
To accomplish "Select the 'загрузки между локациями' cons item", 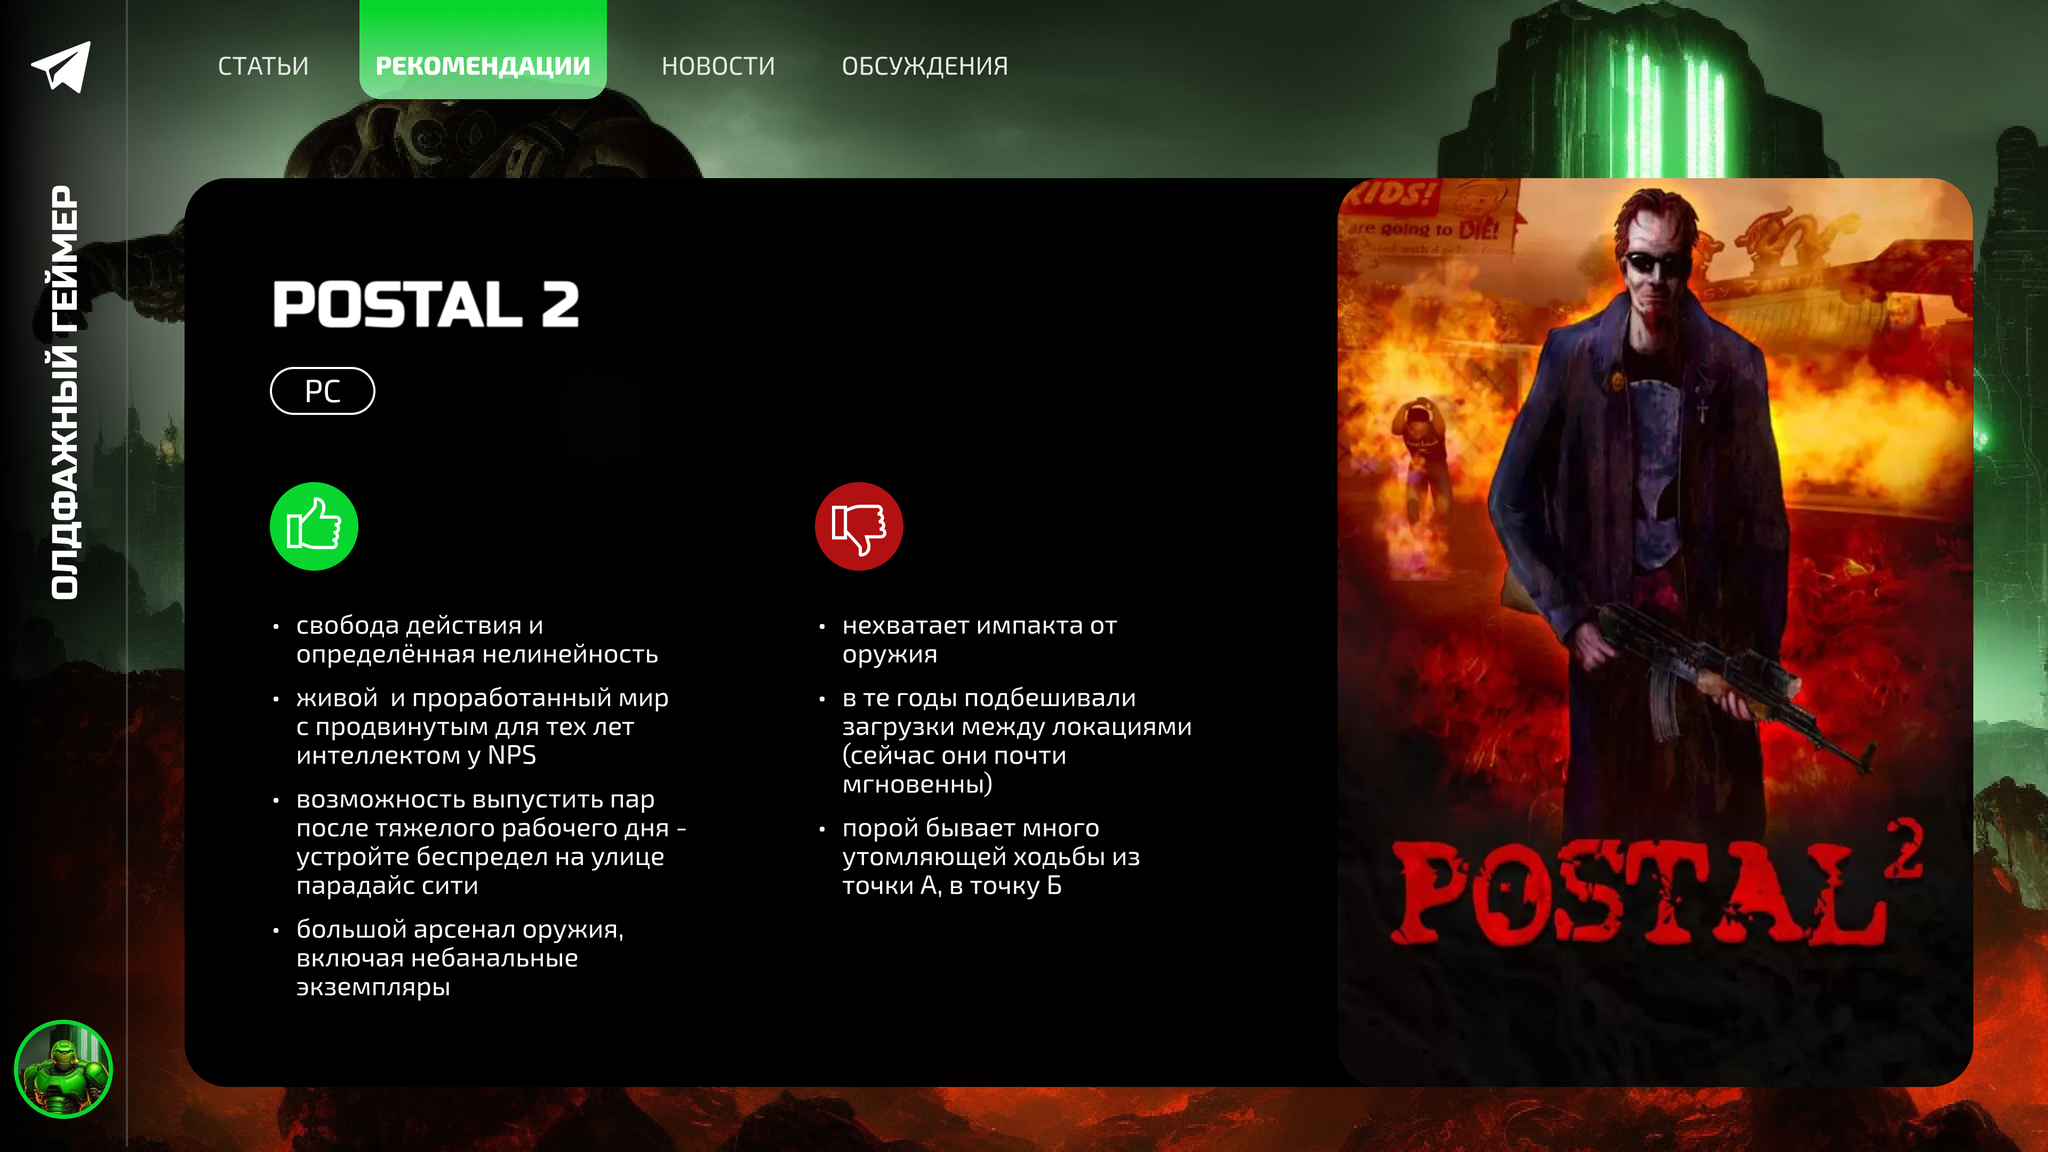I will [x=1017, y=741].
